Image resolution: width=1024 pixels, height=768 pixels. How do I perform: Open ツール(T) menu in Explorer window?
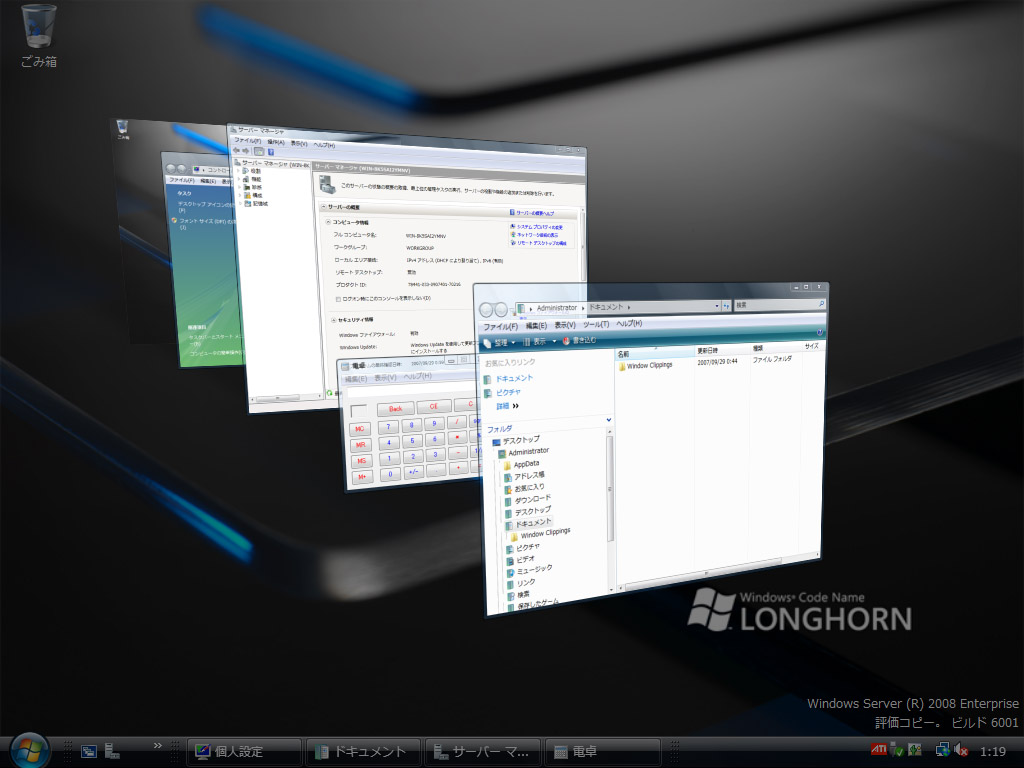596,324
